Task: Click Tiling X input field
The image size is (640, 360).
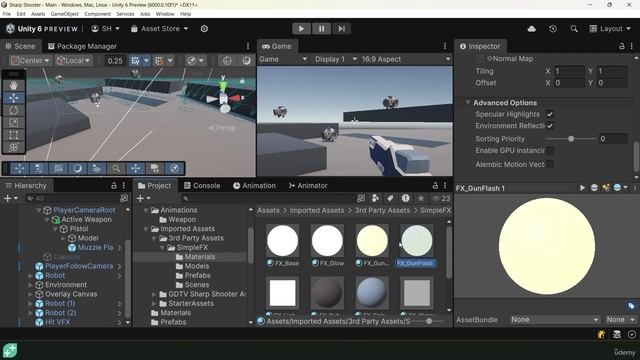Action: 569,71
